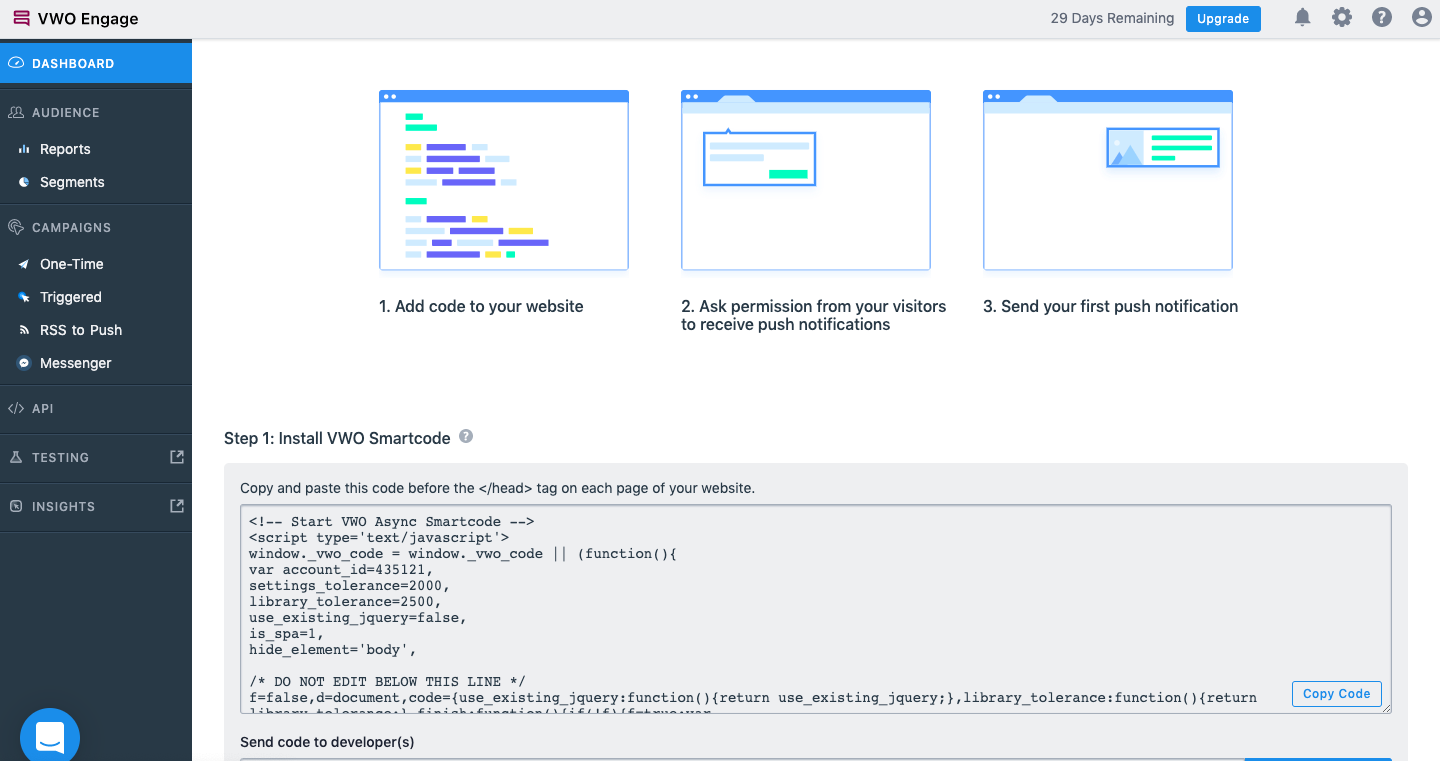
Task: Open the notifications bell
Action: point(1302,17)
